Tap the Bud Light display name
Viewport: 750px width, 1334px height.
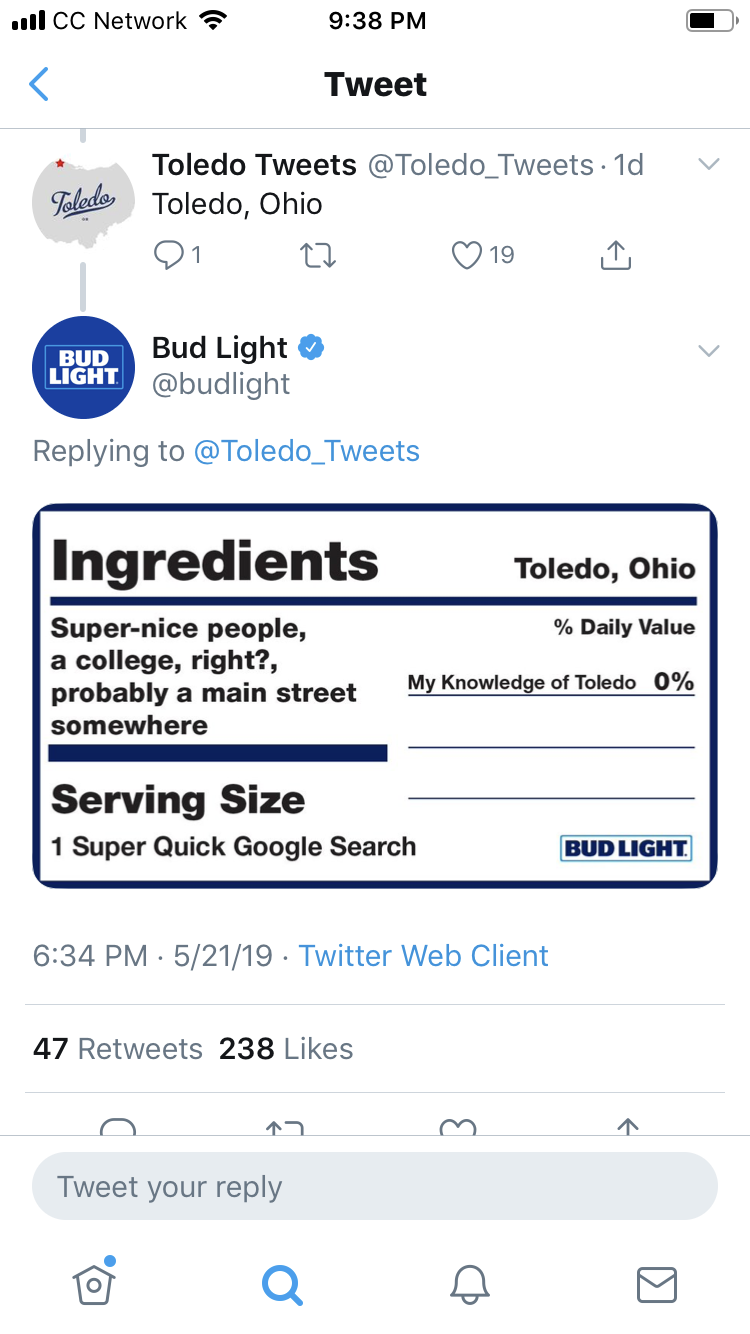[220, 348]
